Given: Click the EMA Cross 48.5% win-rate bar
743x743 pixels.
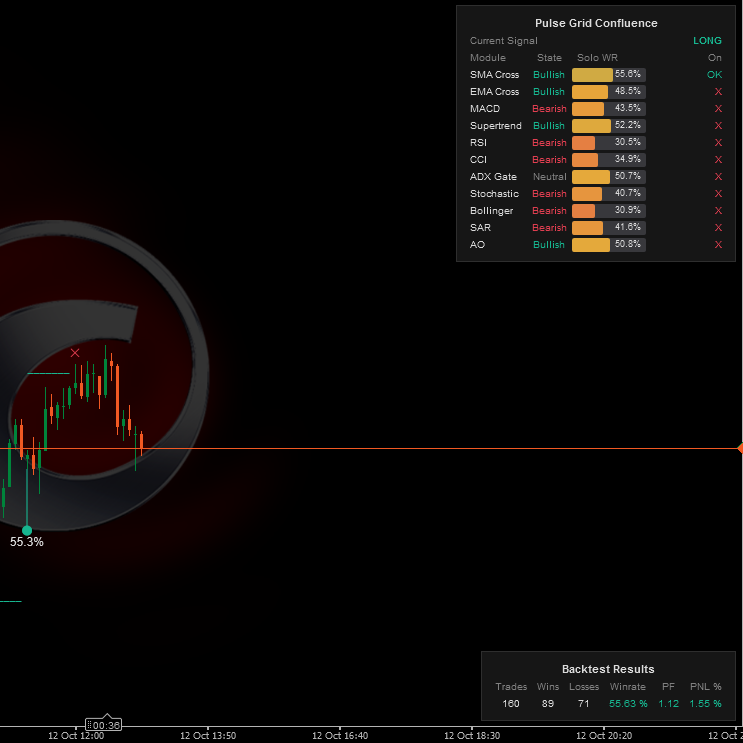Looking at the screenshot, I should coord(608,91).
